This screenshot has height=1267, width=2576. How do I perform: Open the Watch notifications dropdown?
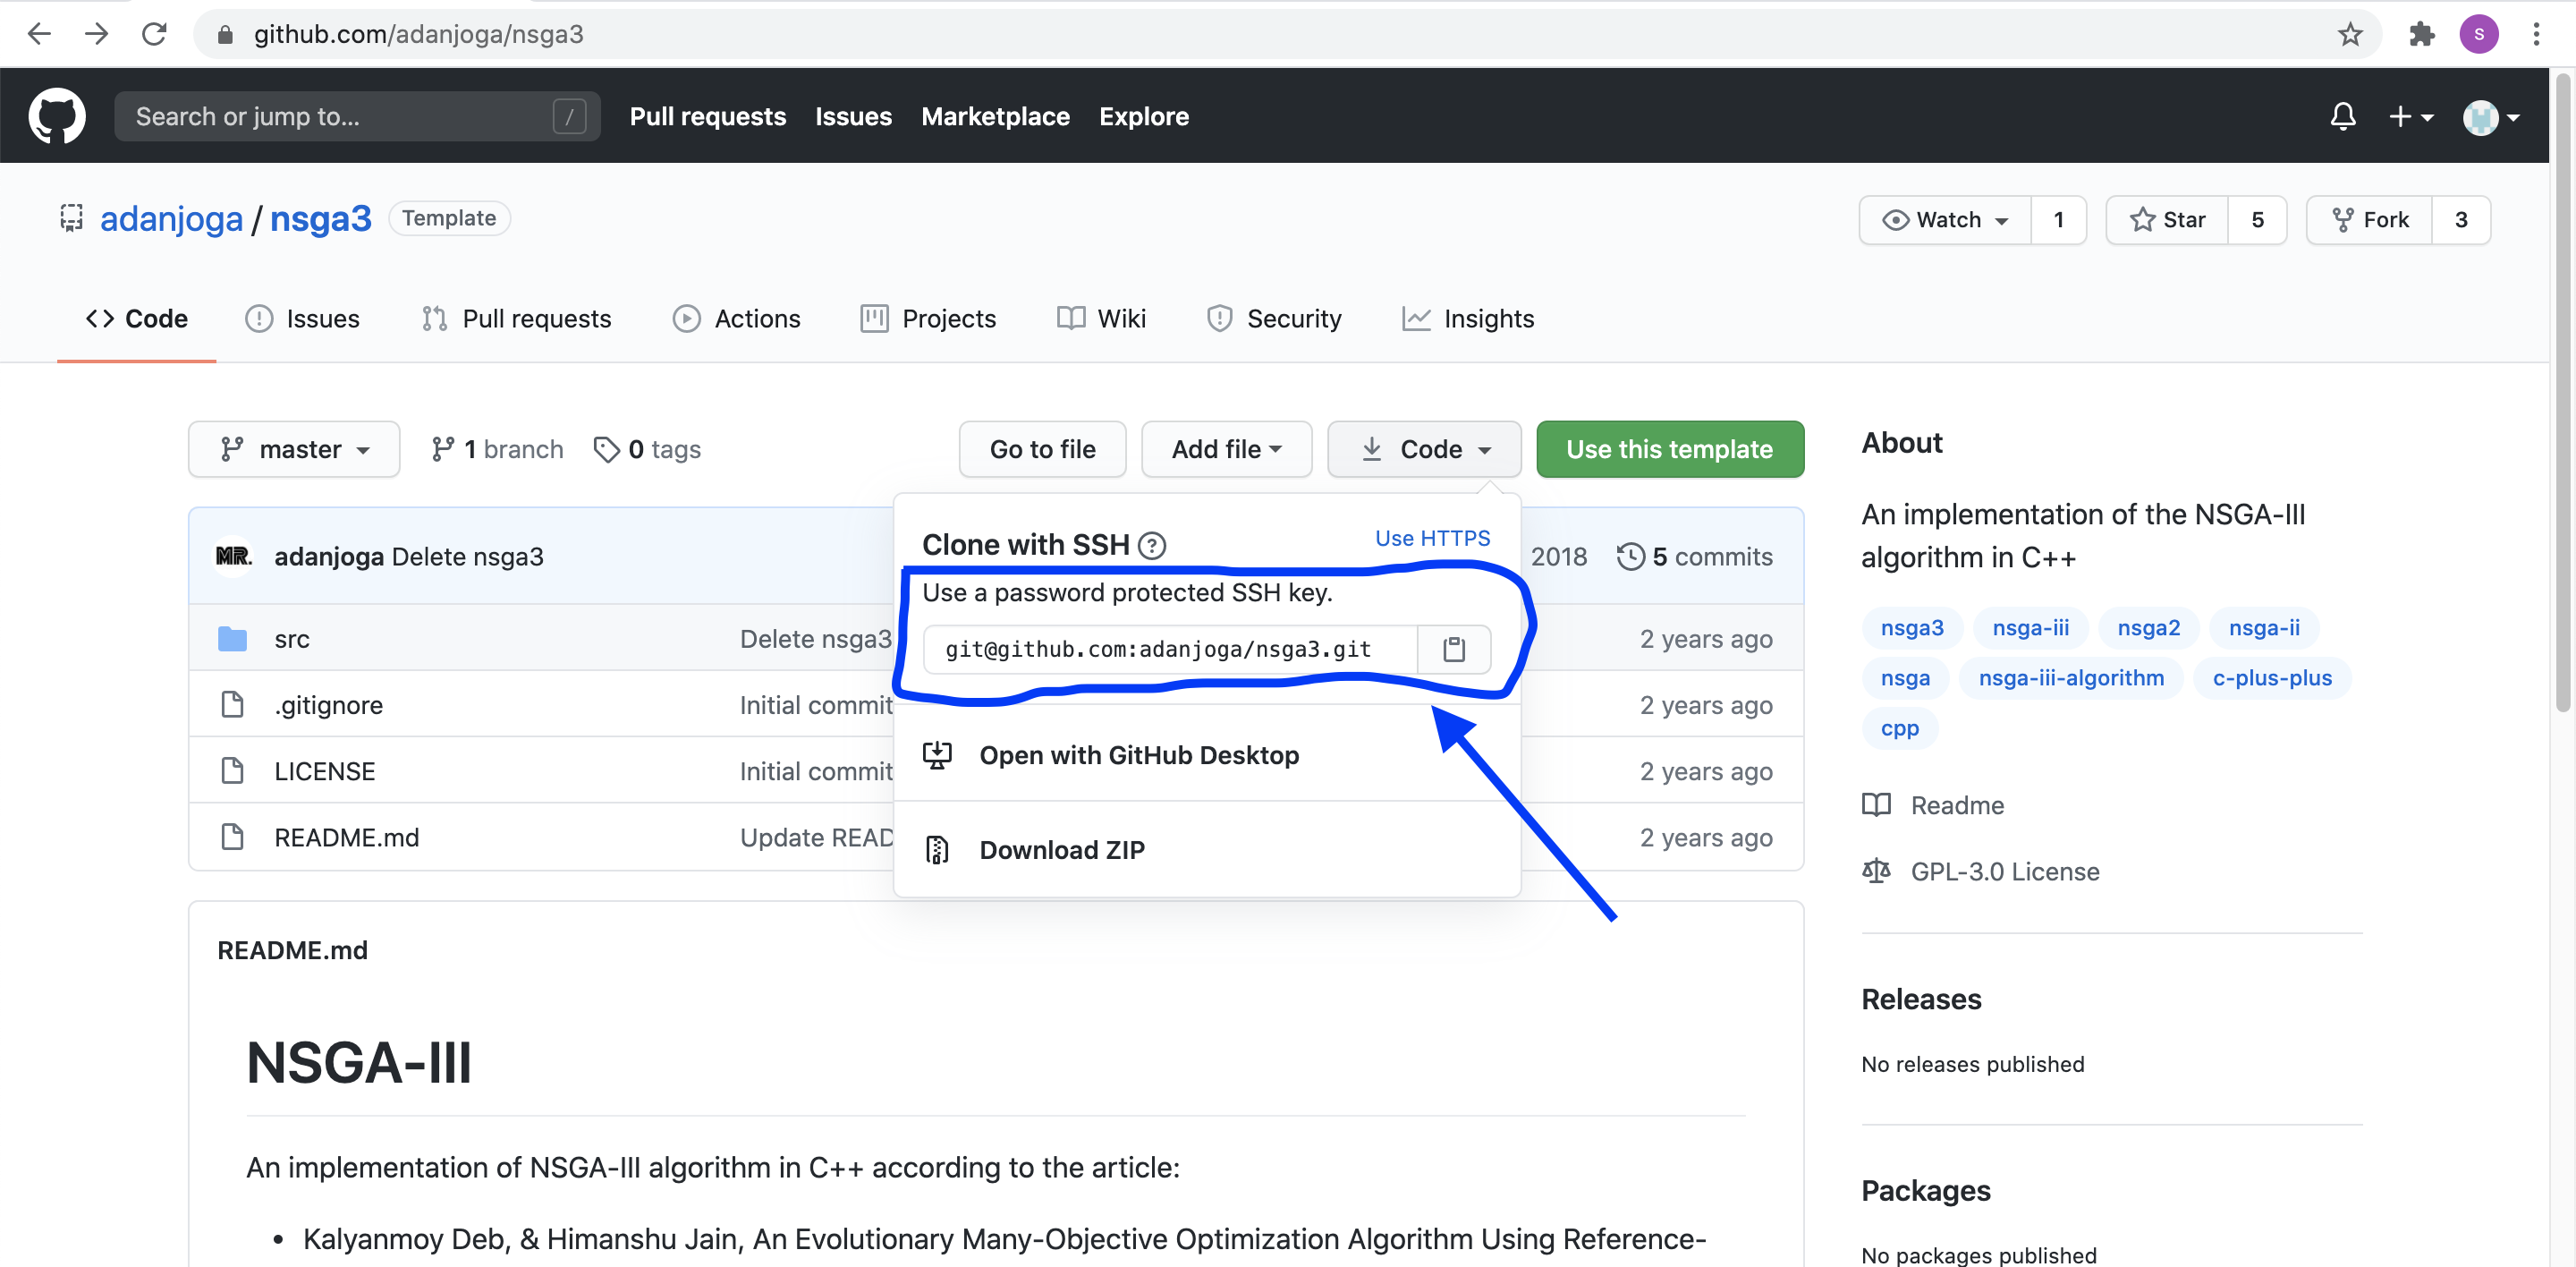pos(1945,220)
